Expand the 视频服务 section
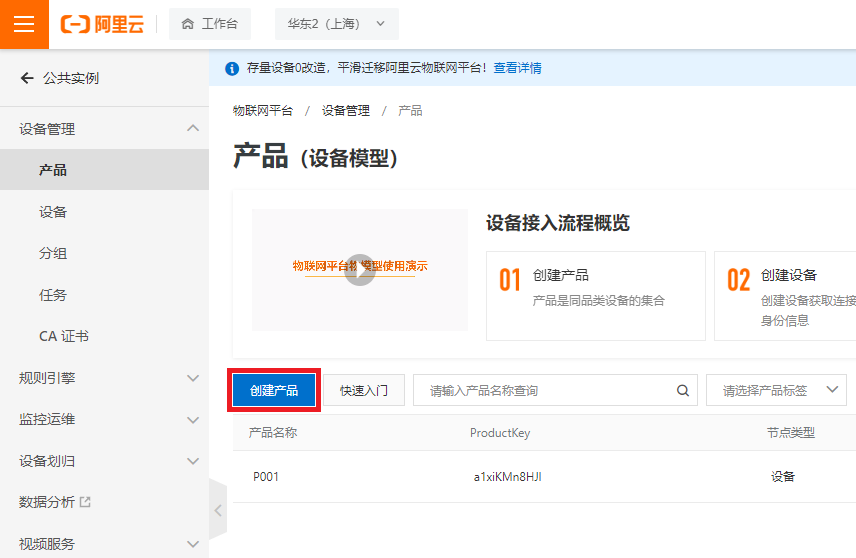The height and width of the screenshot is (558, 856). [x=104, y=544]
